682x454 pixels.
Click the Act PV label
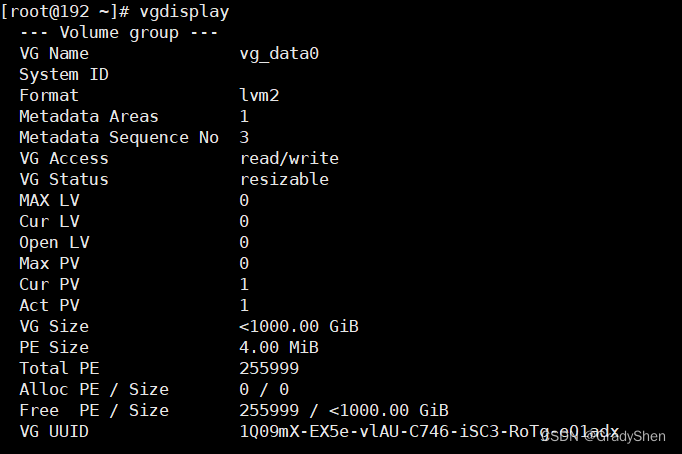click(x=48, y=305)
